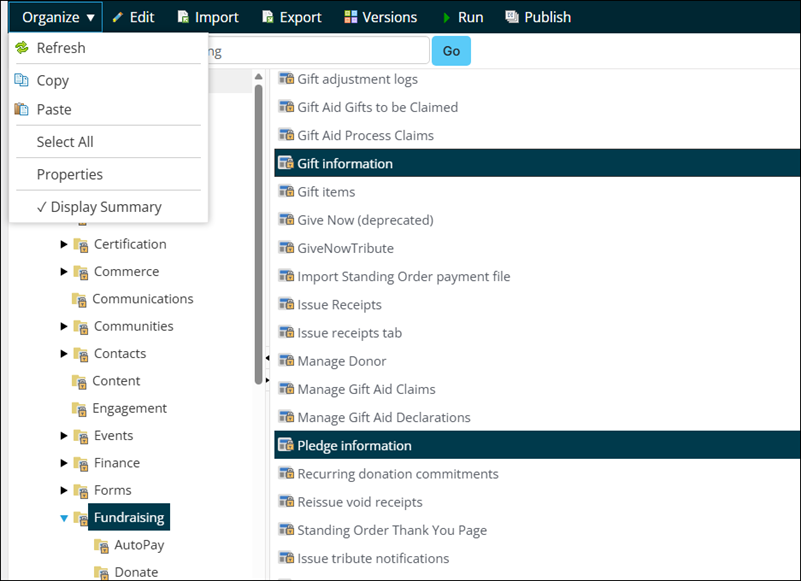Click the Paste clipboard icon
Screen dimensions: 801x581
(22, 110)
